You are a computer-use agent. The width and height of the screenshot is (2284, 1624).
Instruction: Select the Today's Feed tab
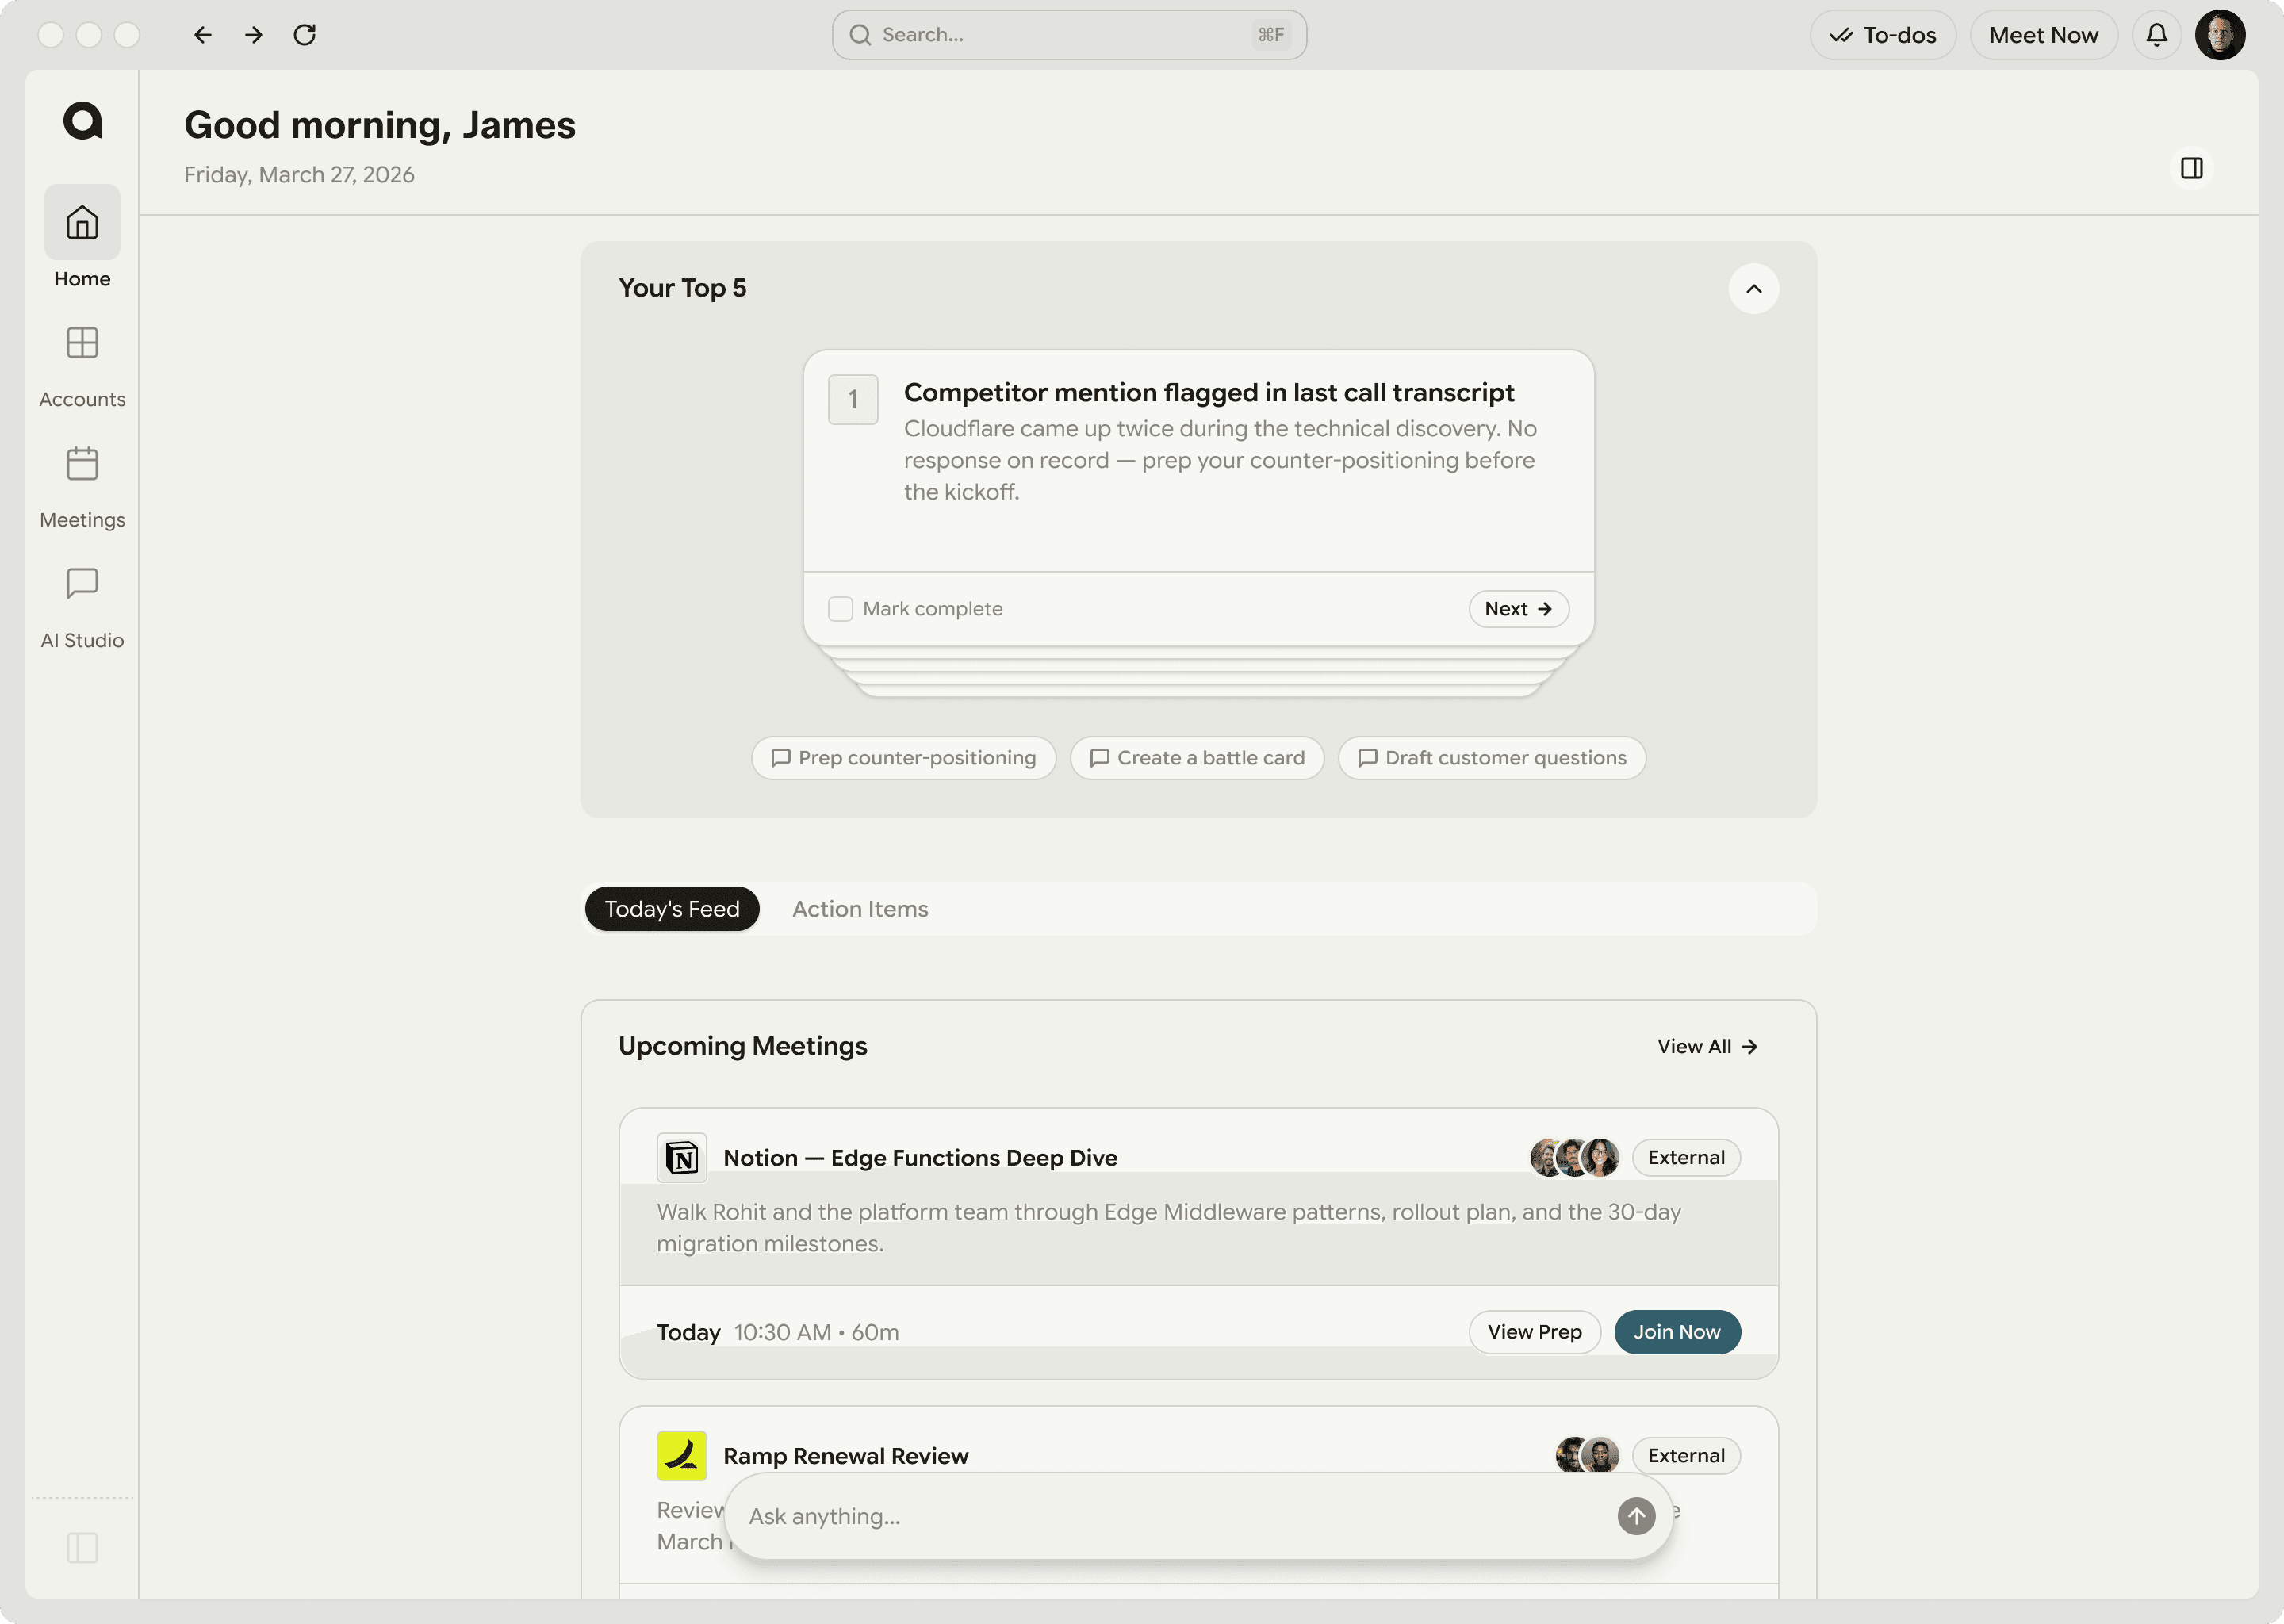[x=671, y=909]
